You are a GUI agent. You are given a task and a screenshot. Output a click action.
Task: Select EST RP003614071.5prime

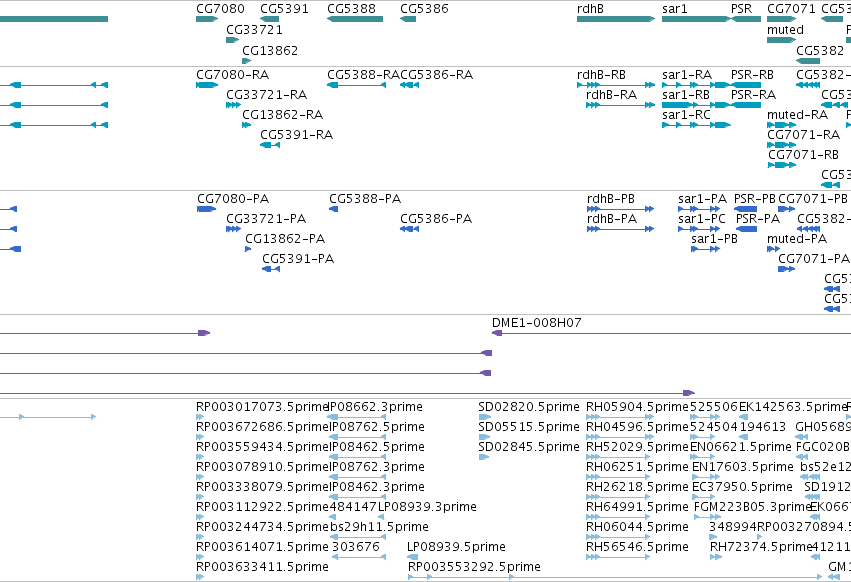click(x=262, y=547)
